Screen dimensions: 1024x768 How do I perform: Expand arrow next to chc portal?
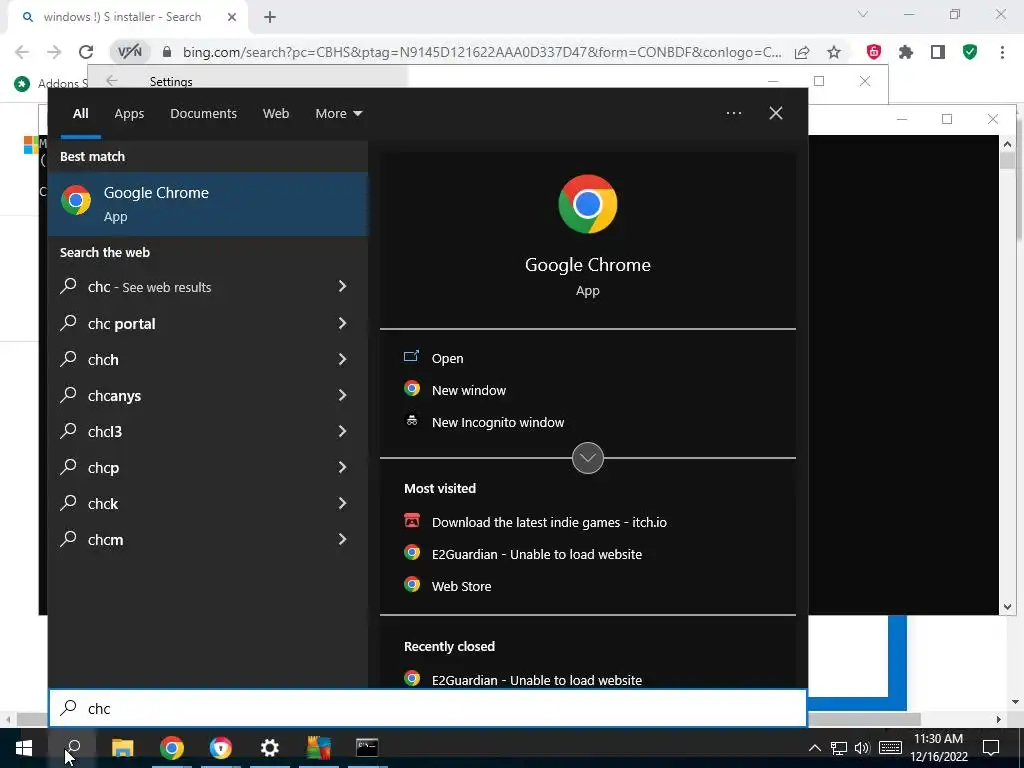(x=342, y=323)
